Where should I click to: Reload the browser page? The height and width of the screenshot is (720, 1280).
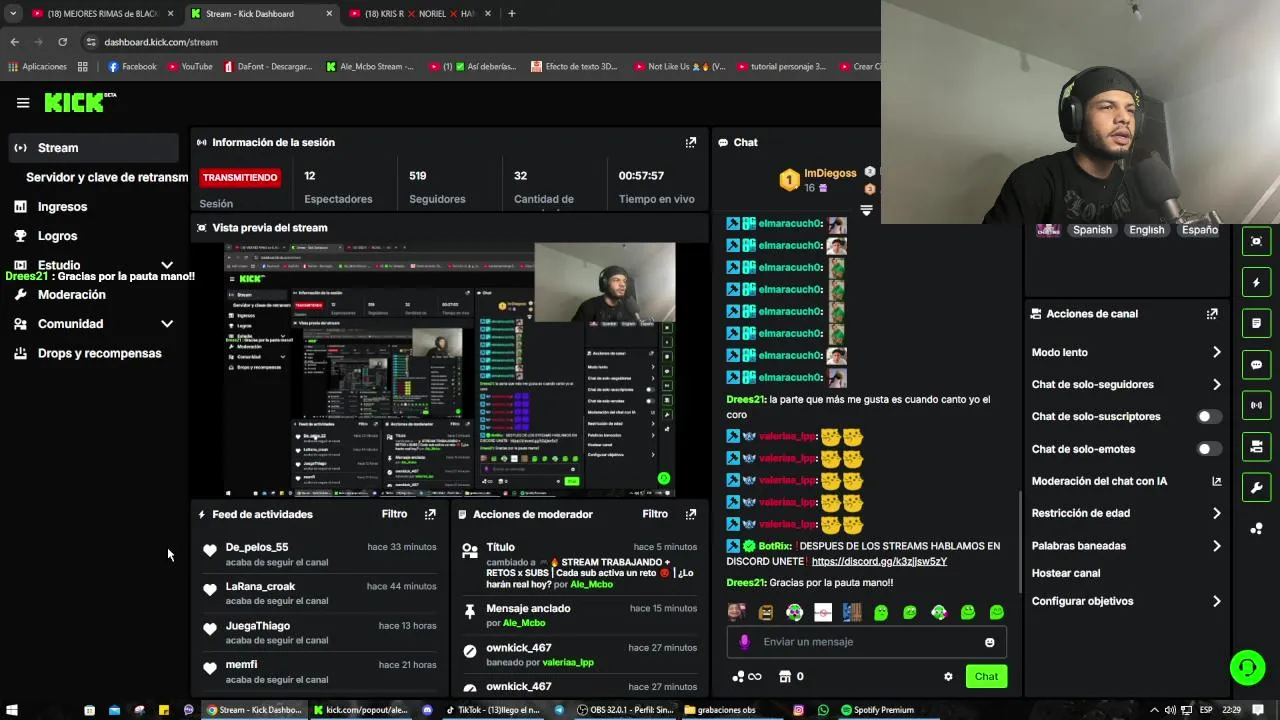click(x=62, y=42)
